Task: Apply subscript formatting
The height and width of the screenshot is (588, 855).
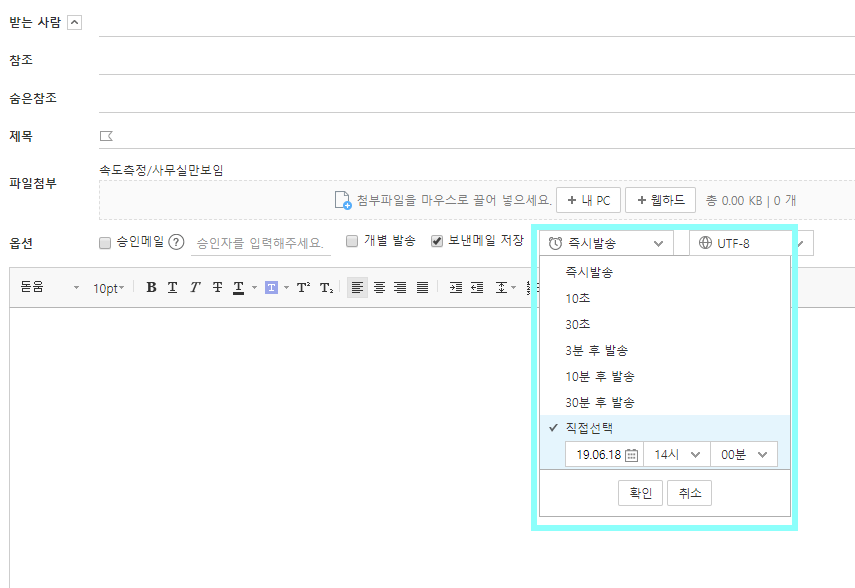Action: 326,287
